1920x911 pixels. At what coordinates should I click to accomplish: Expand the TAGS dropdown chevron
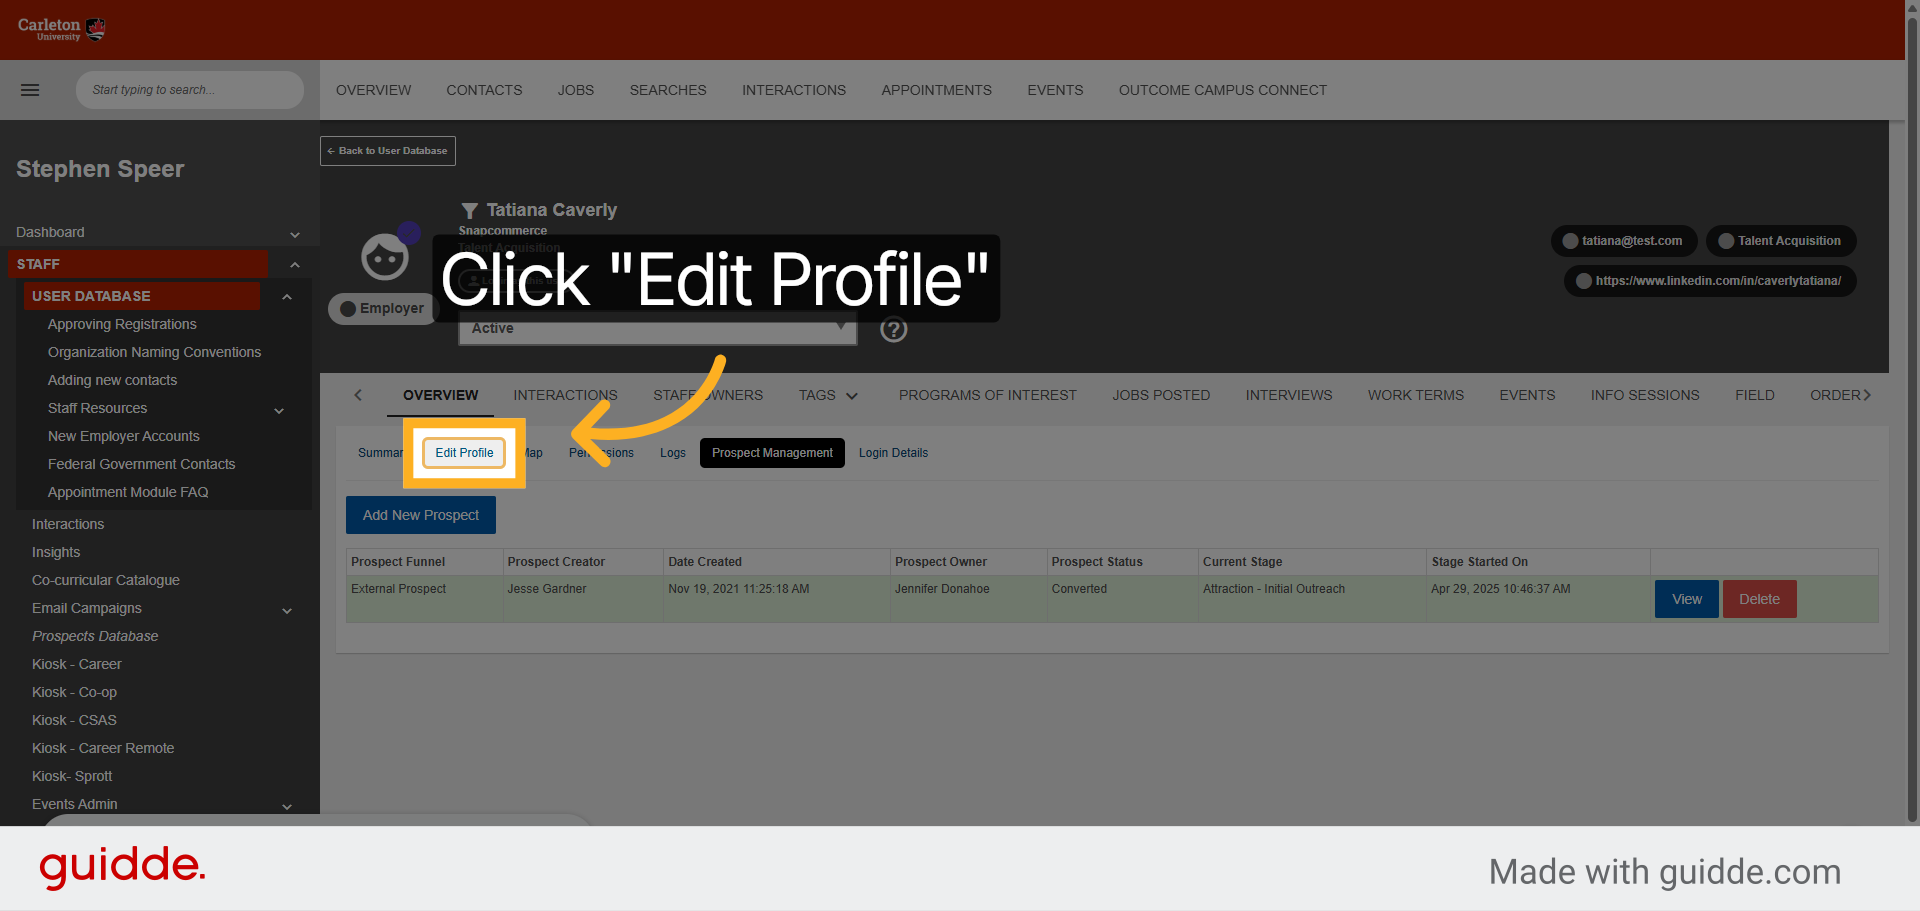(851, 396)
